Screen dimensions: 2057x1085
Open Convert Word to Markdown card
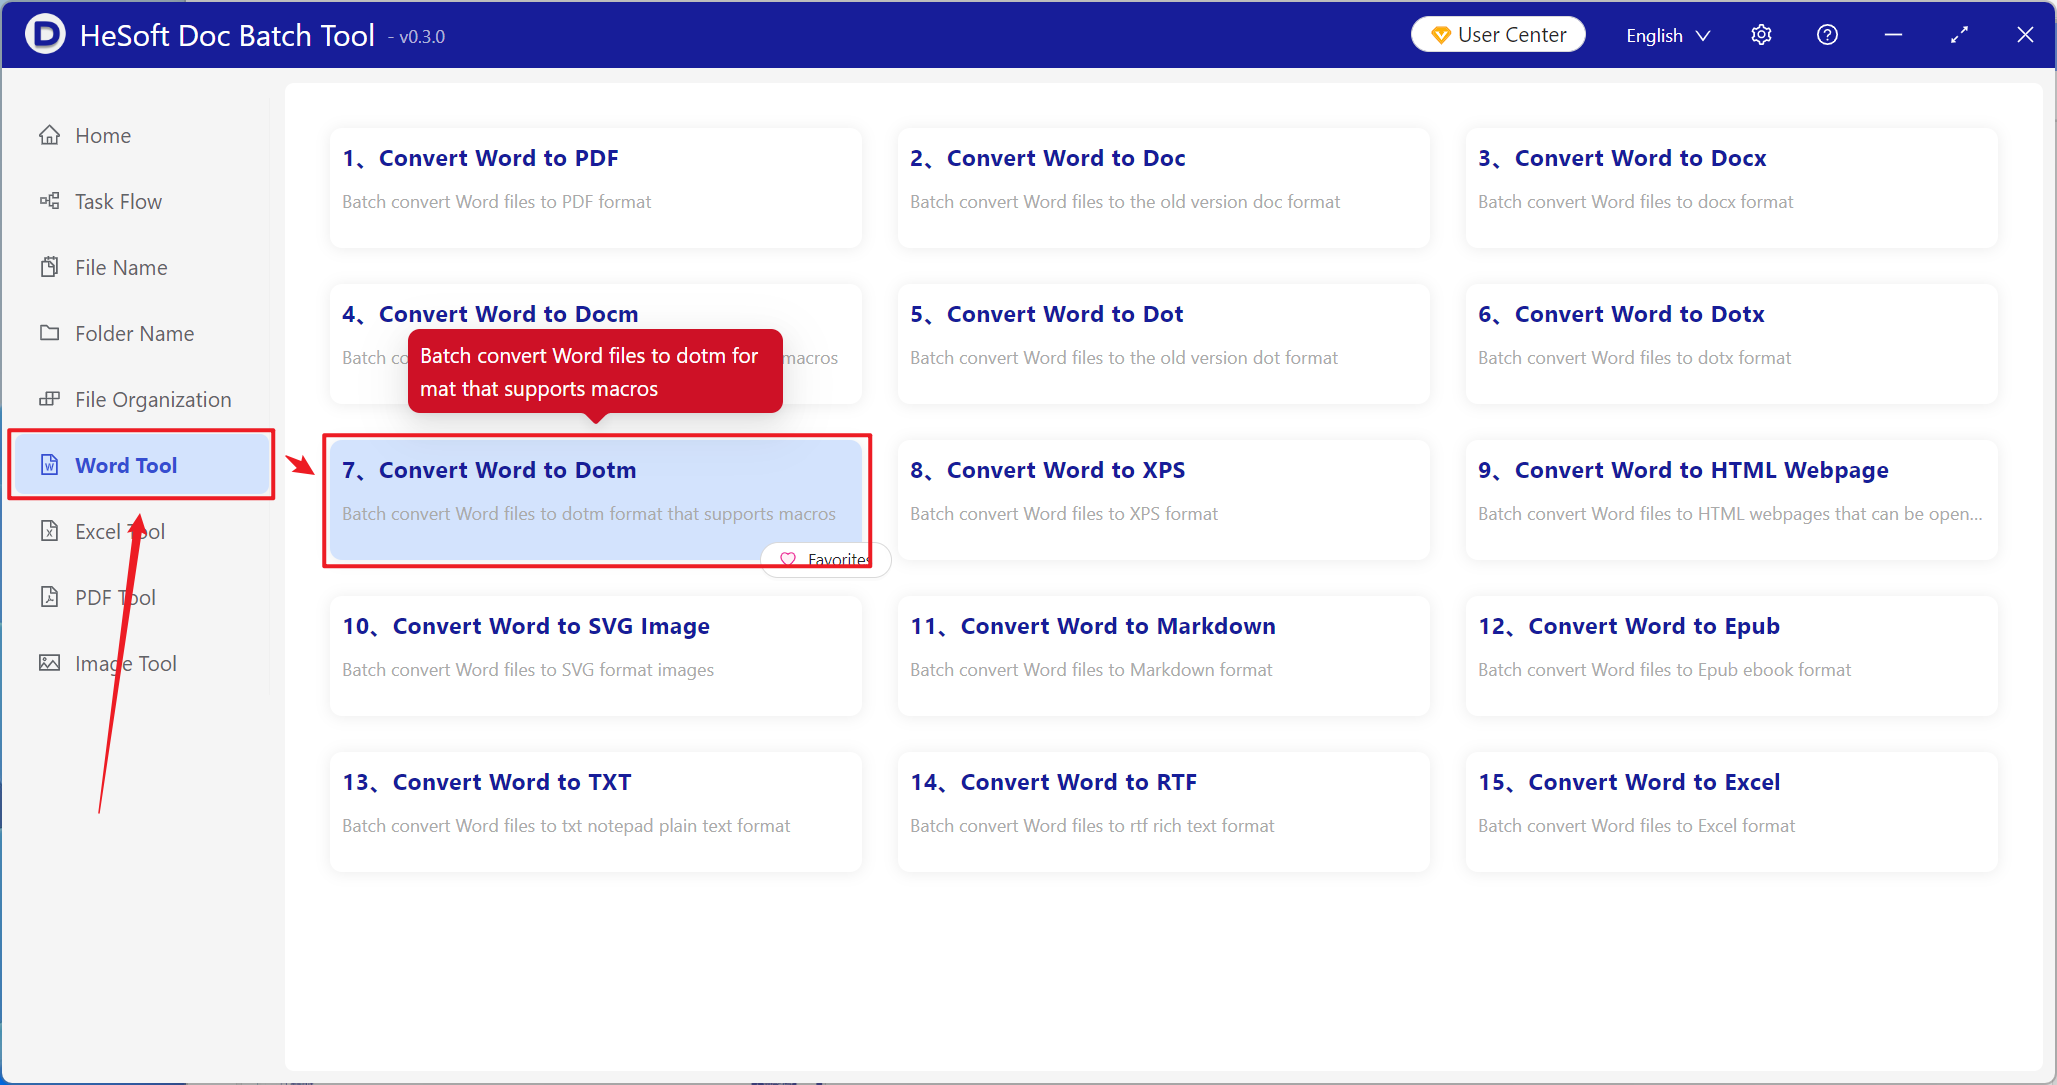tap(1164, 655)
